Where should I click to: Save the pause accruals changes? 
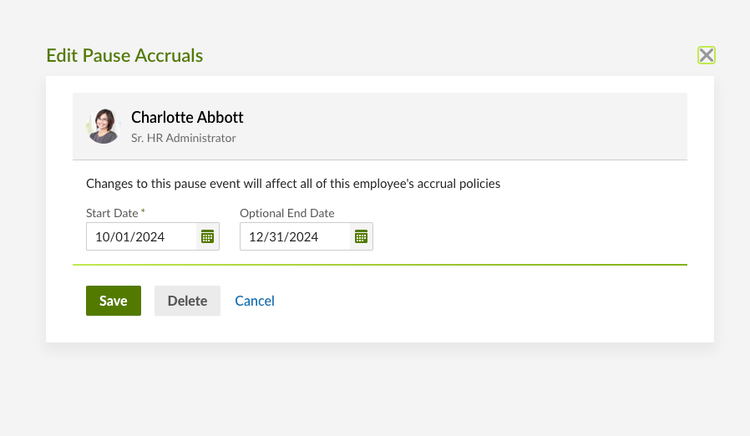coord(113,301)
